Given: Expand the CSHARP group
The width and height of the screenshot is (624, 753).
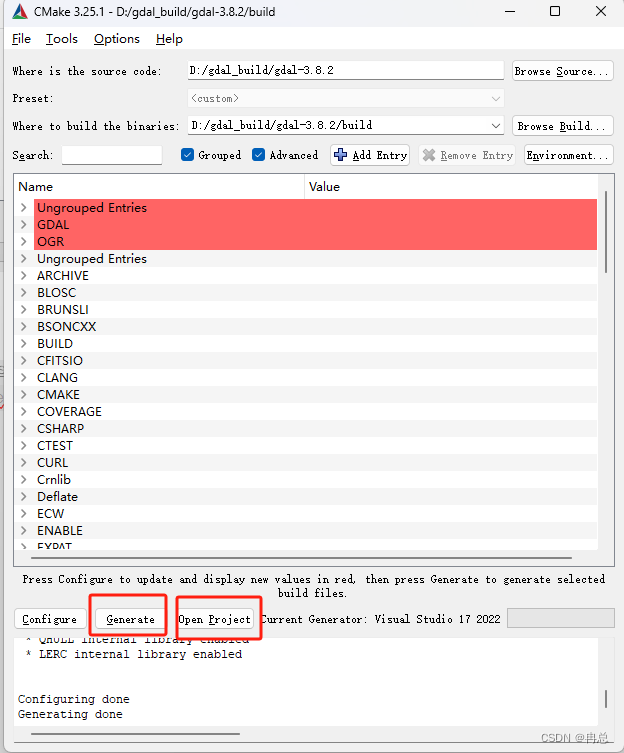Looking at the screenshot, I should click(24, 428).
